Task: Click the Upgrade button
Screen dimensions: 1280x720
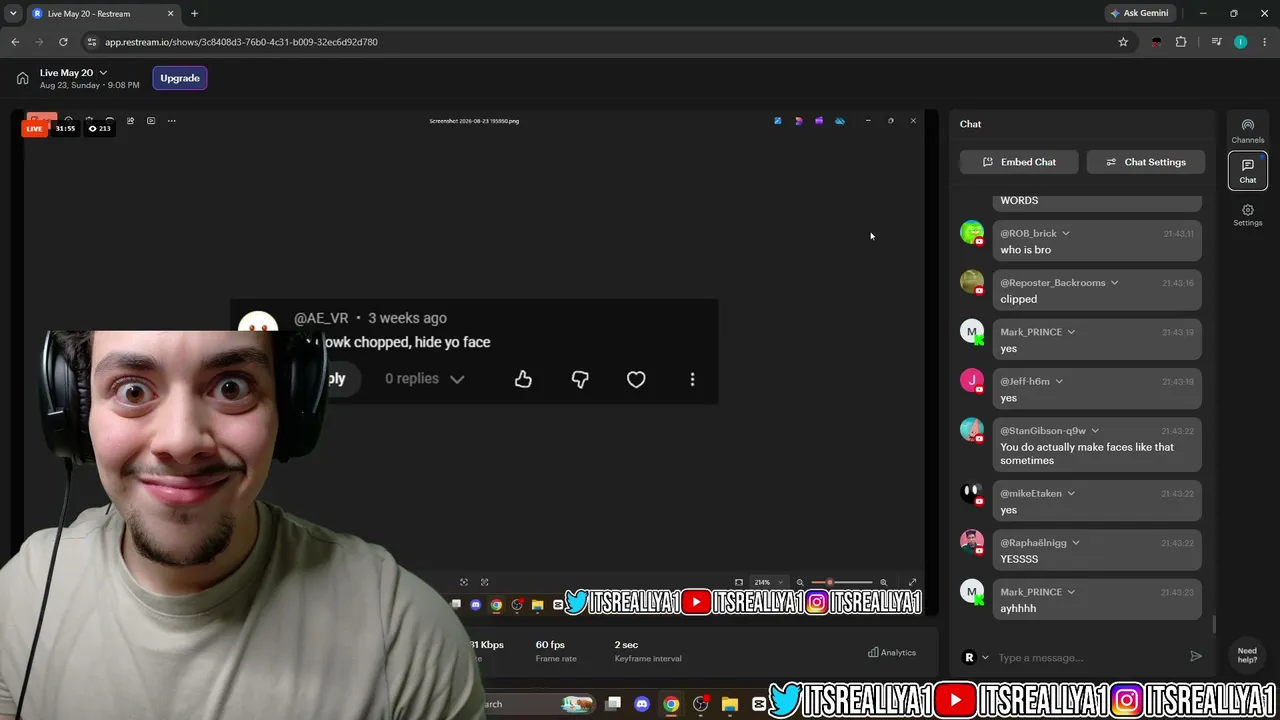Action: (180, 78)
